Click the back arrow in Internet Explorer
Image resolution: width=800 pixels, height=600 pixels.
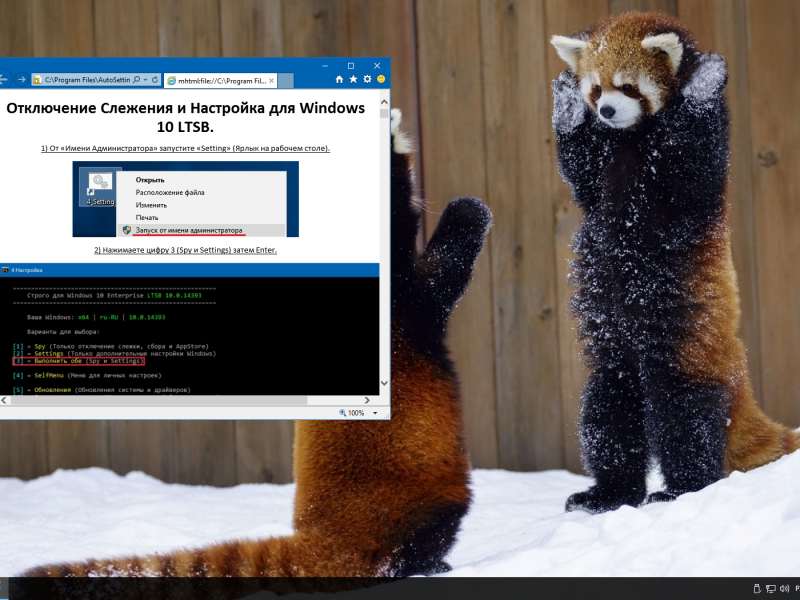point(3,80)
